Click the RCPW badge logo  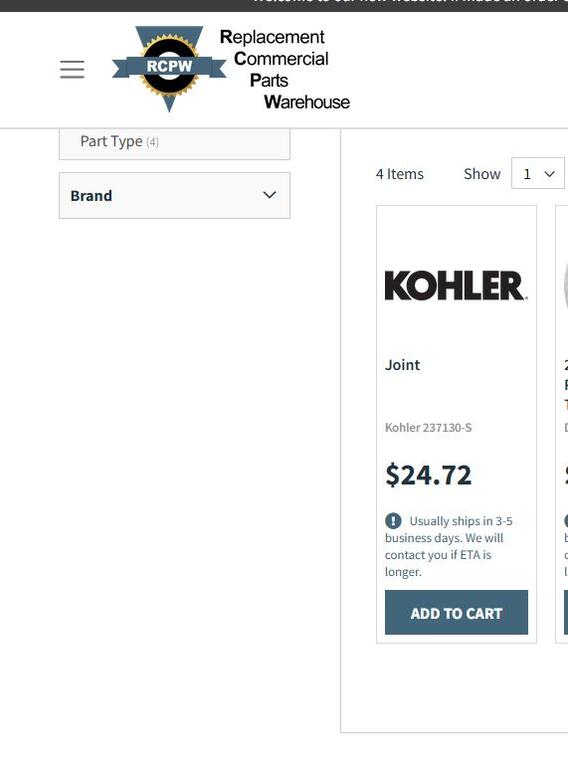(169, 69)
